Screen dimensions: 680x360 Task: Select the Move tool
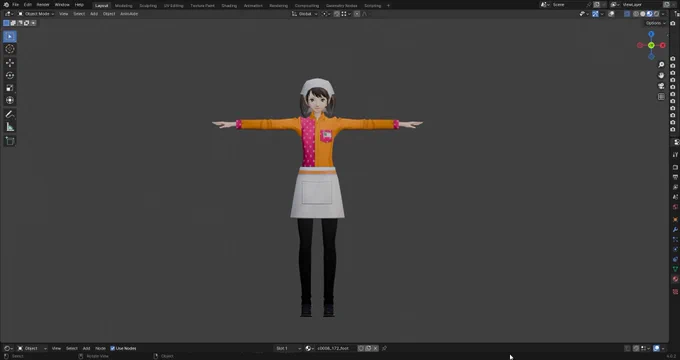pos(10,63)
